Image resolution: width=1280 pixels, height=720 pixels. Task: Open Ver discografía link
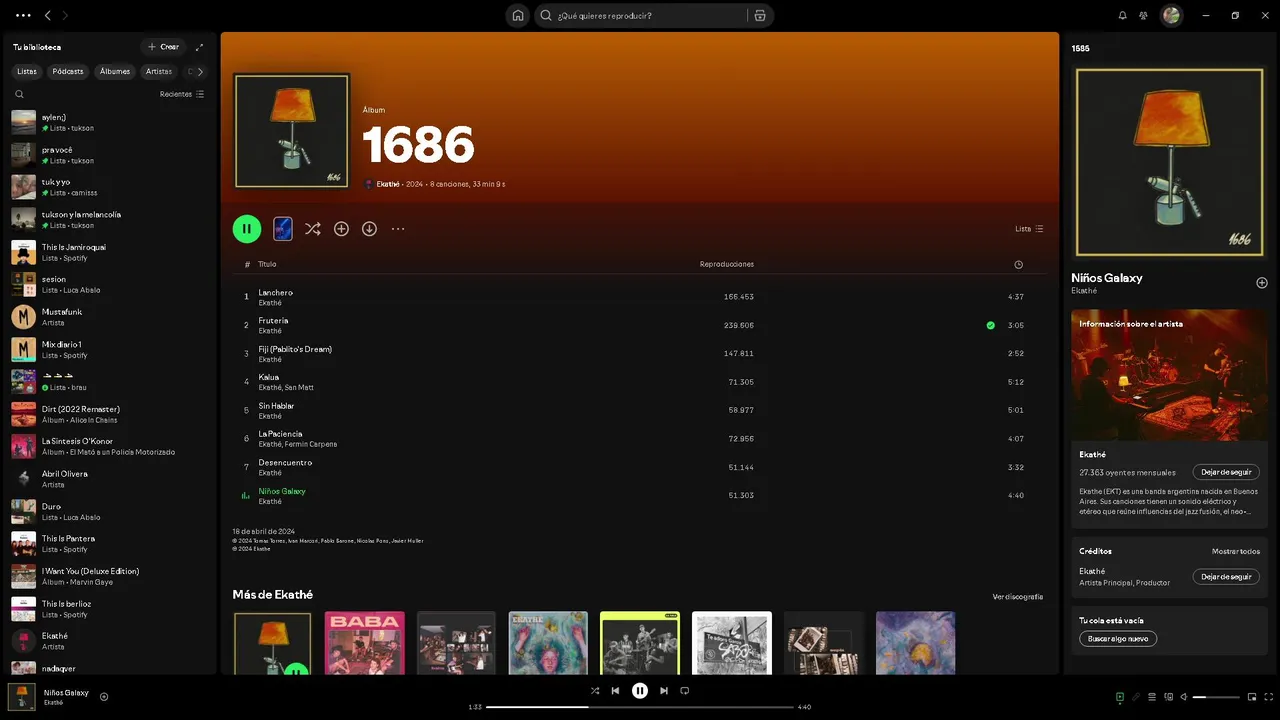click(1017, 597)
